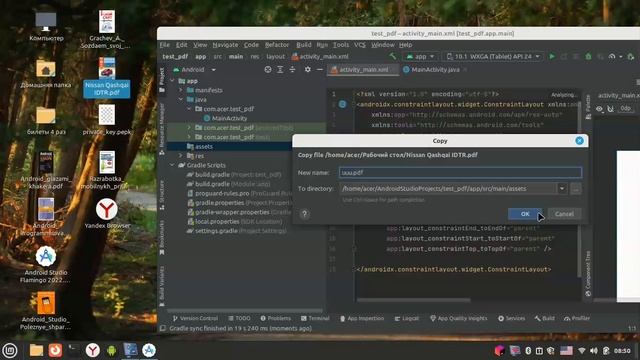Click the Make Project hammer icon
Image resolution: width=640 pixels, height=360 pixels.
click(393, 56)
